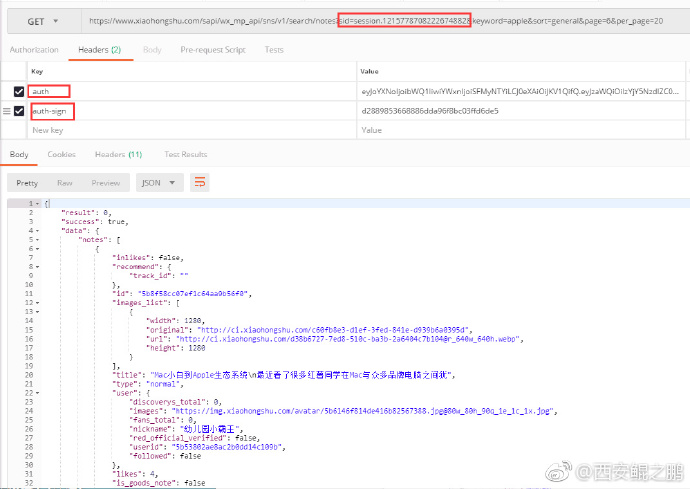690x489 pixels.
Task: Select the request Headers (2) tab
Action: pyautogui.click(x=99, y=50)
